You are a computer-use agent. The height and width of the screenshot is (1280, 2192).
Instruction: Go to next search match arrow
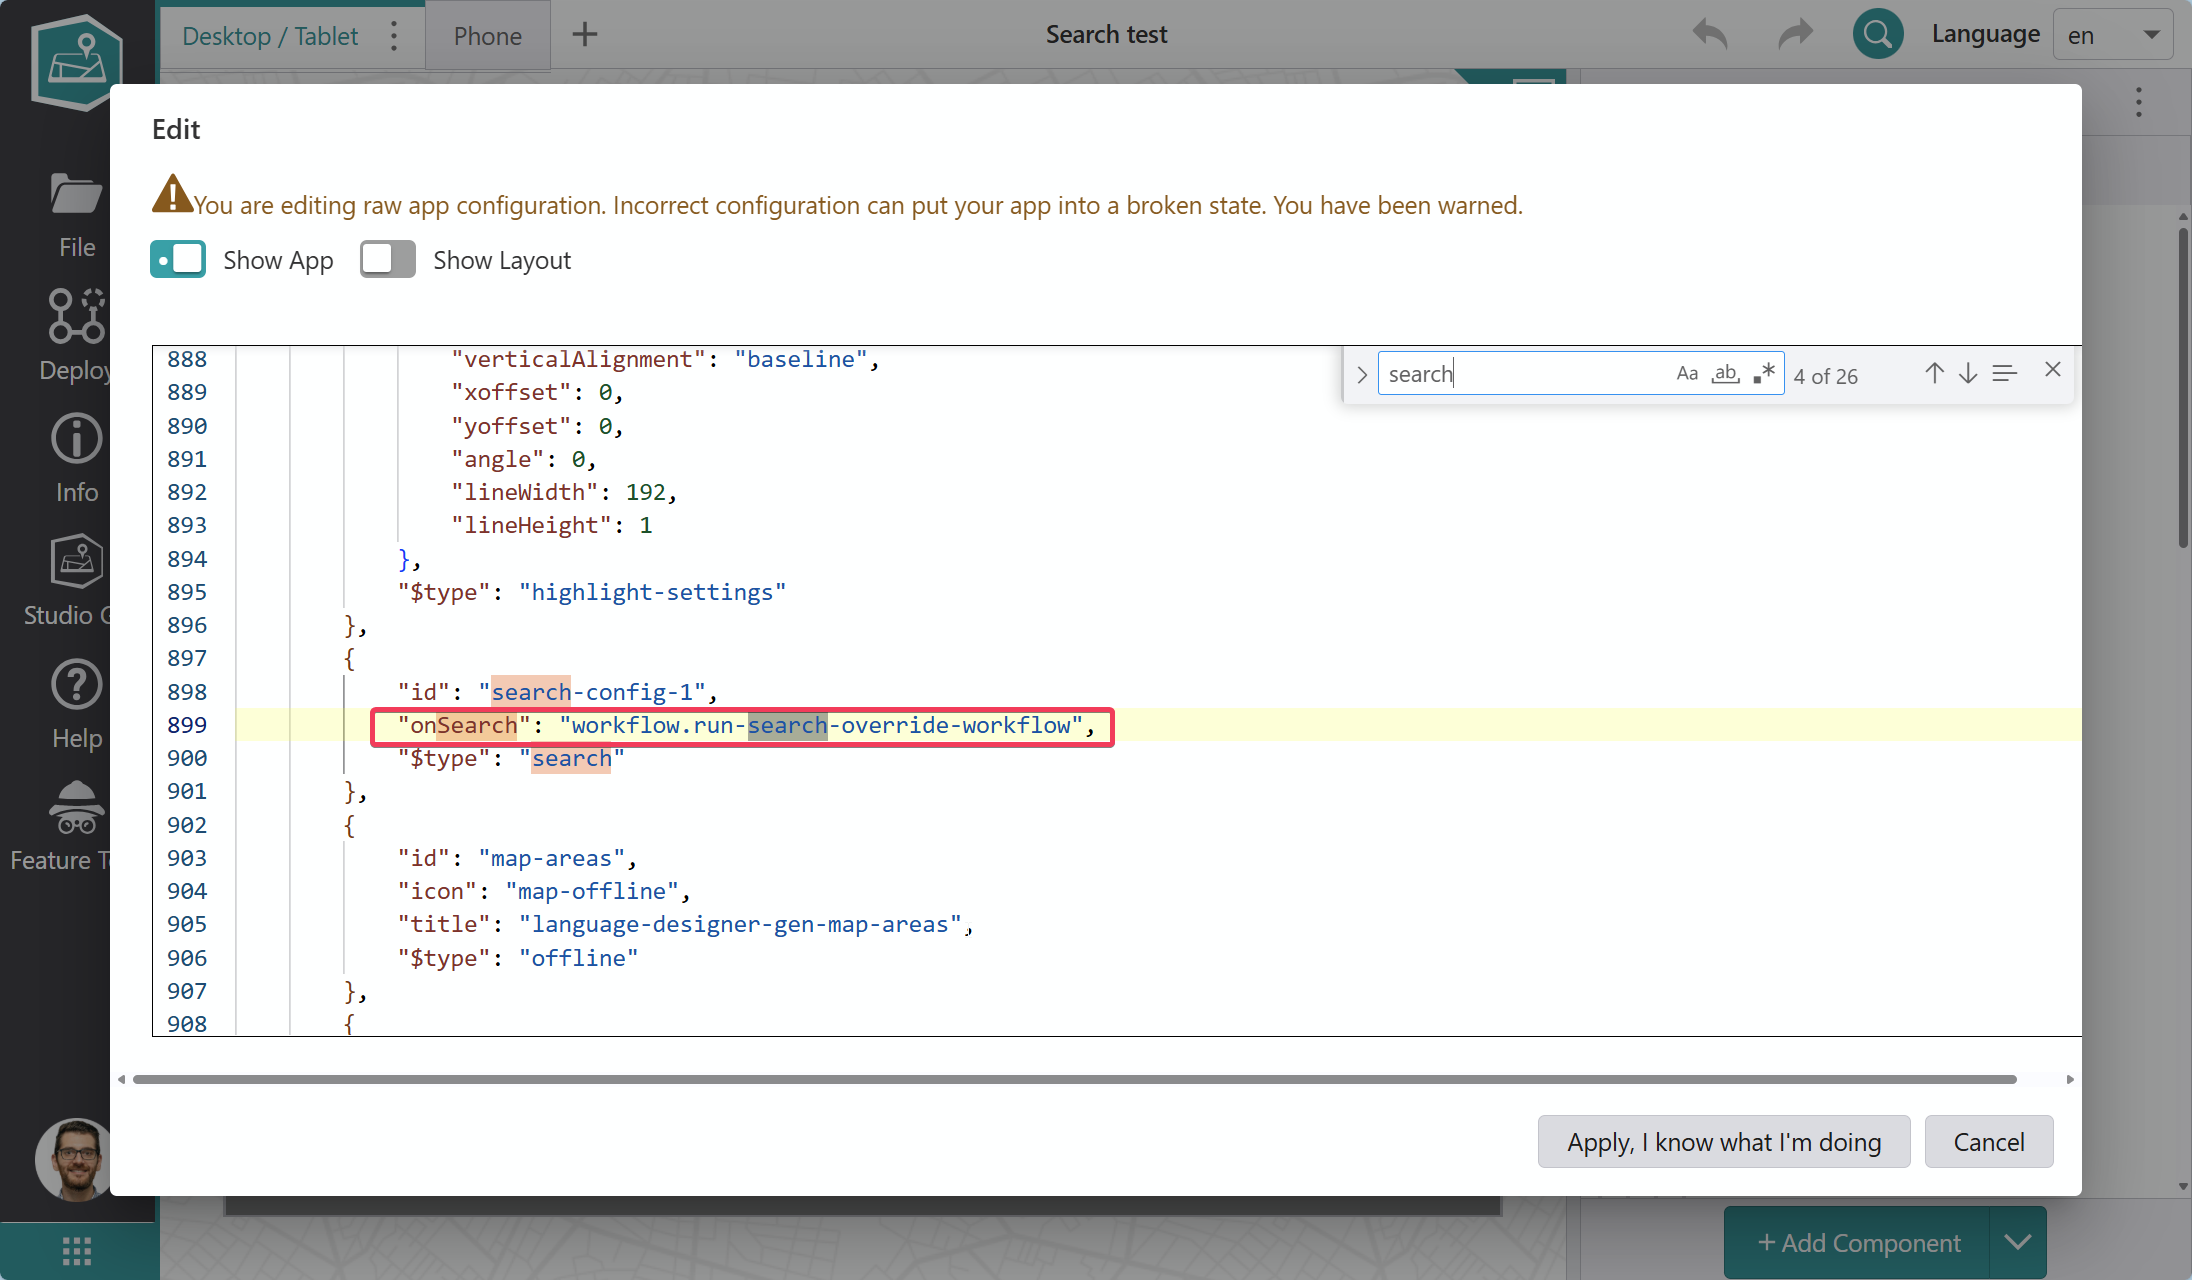pyautogui.click(x=1968, y=373)
